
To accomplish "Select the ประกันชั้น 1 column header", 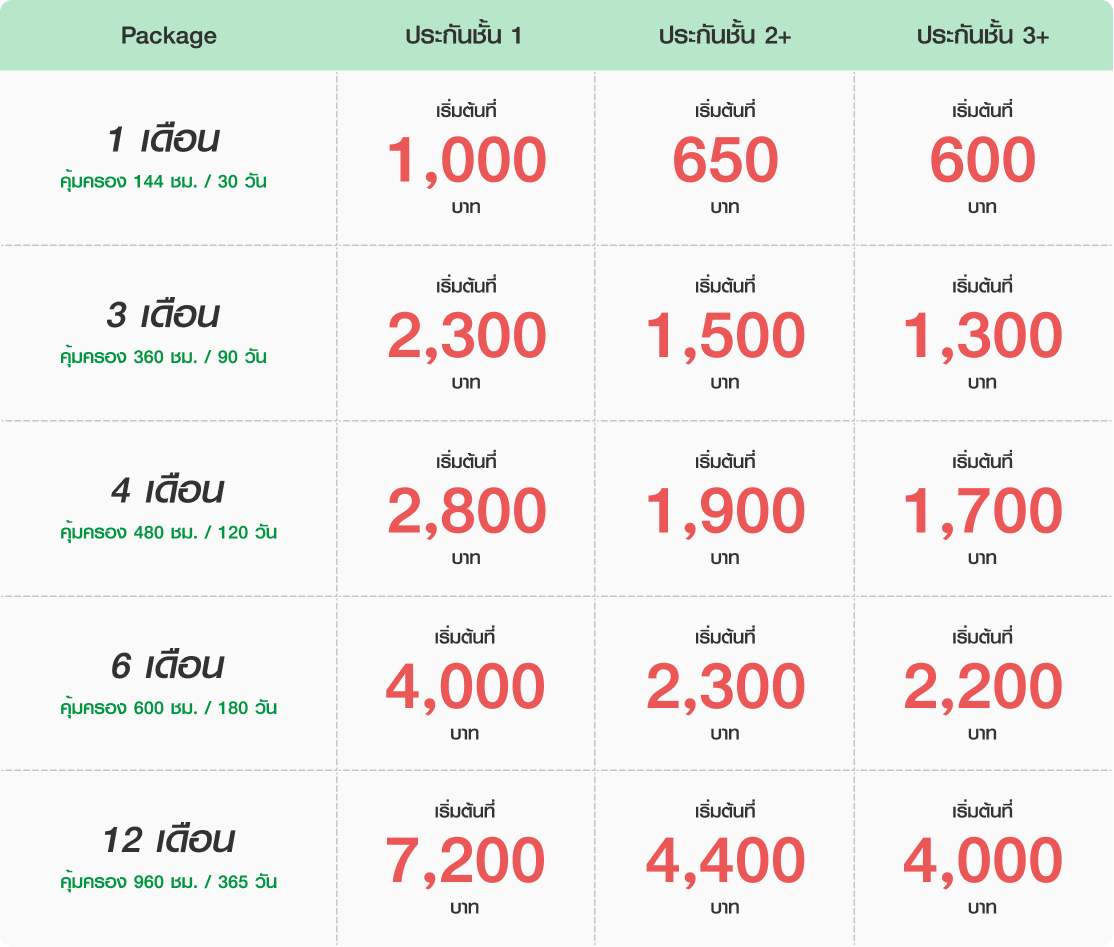I will [463, 36].
